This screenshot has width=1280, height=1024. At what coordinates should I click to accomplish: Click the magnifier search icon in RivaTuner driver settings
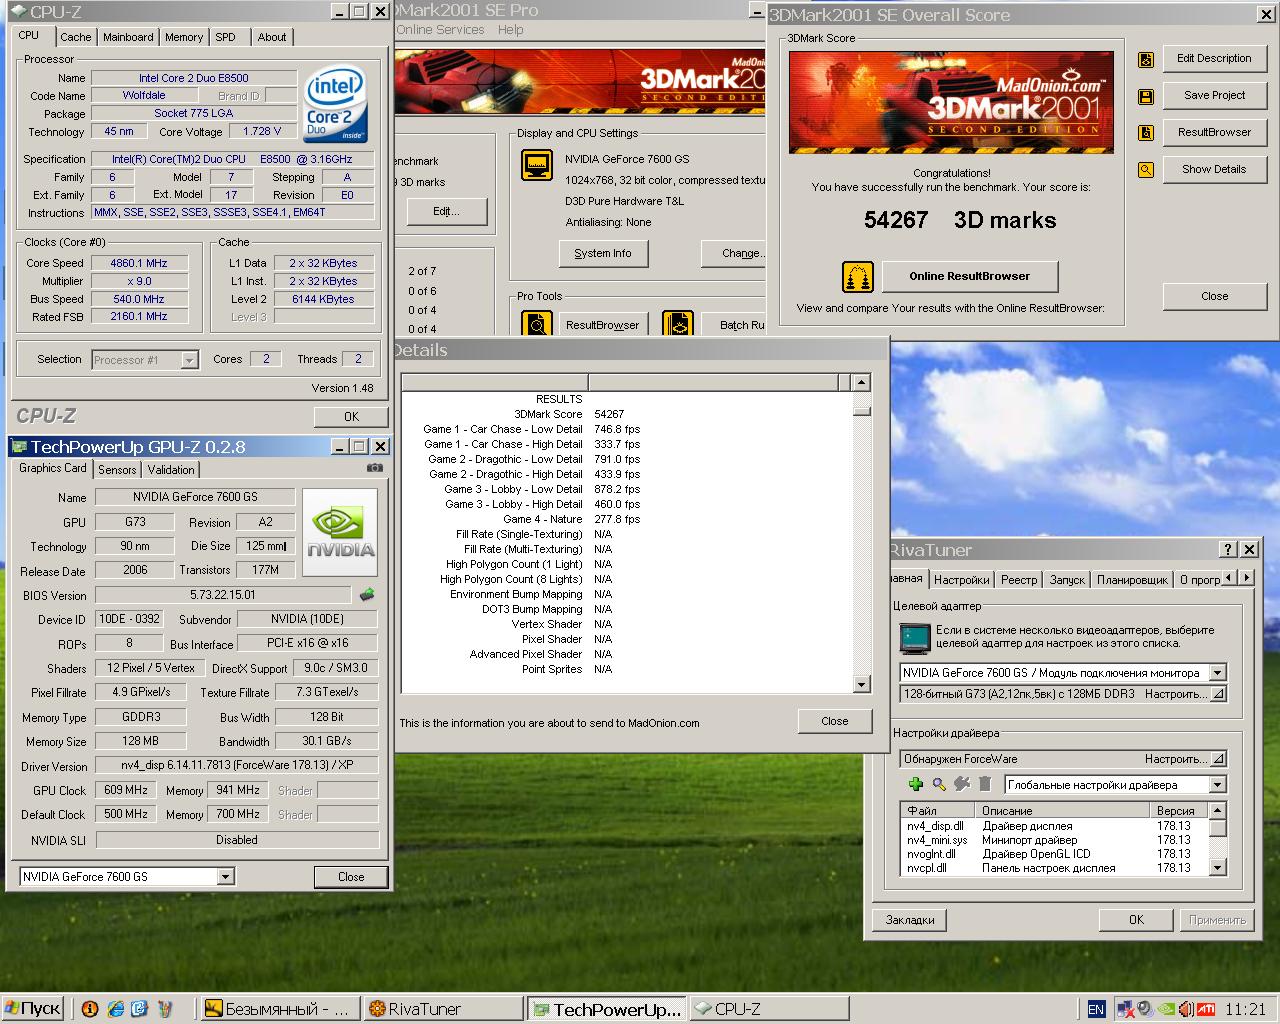(938, 785)
